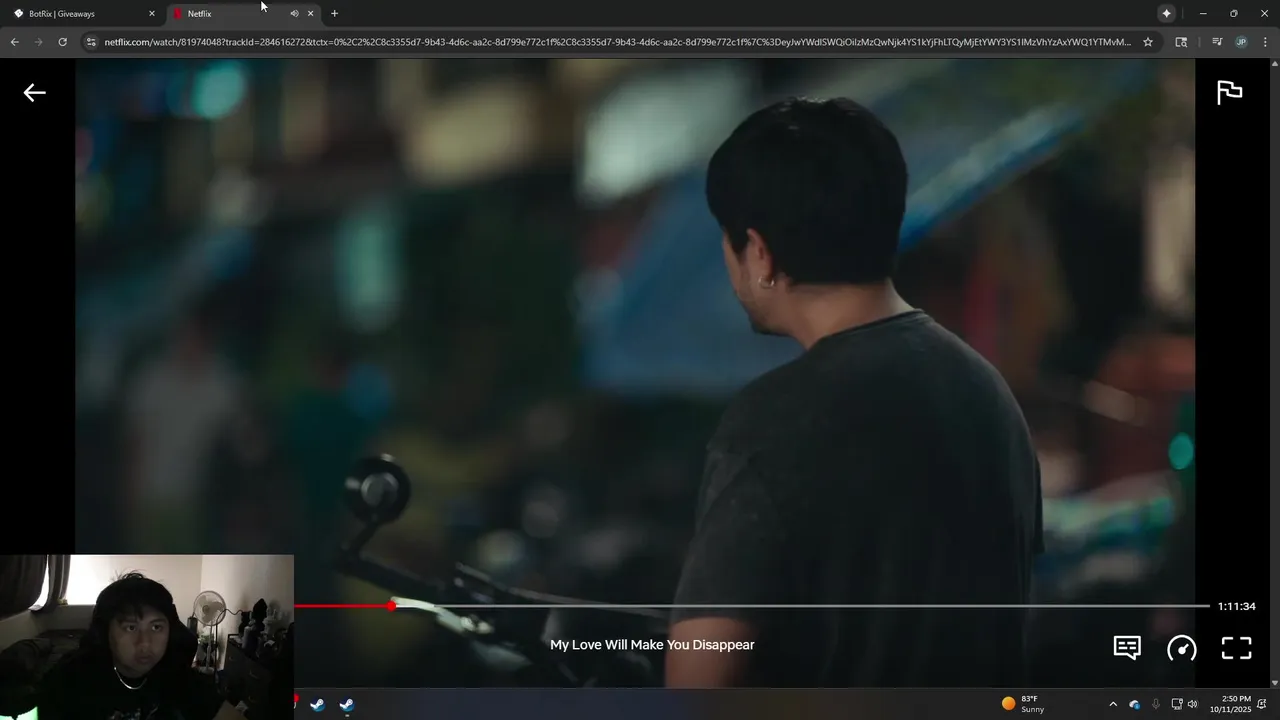
Task: Open the notification bell icon
Action: [1264, 704]
